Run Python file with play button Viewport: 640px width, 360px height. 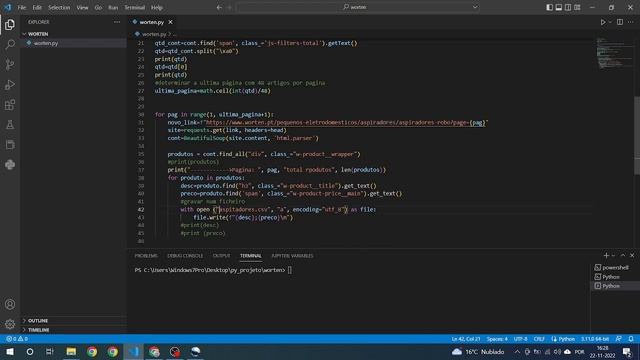[602, 22]
